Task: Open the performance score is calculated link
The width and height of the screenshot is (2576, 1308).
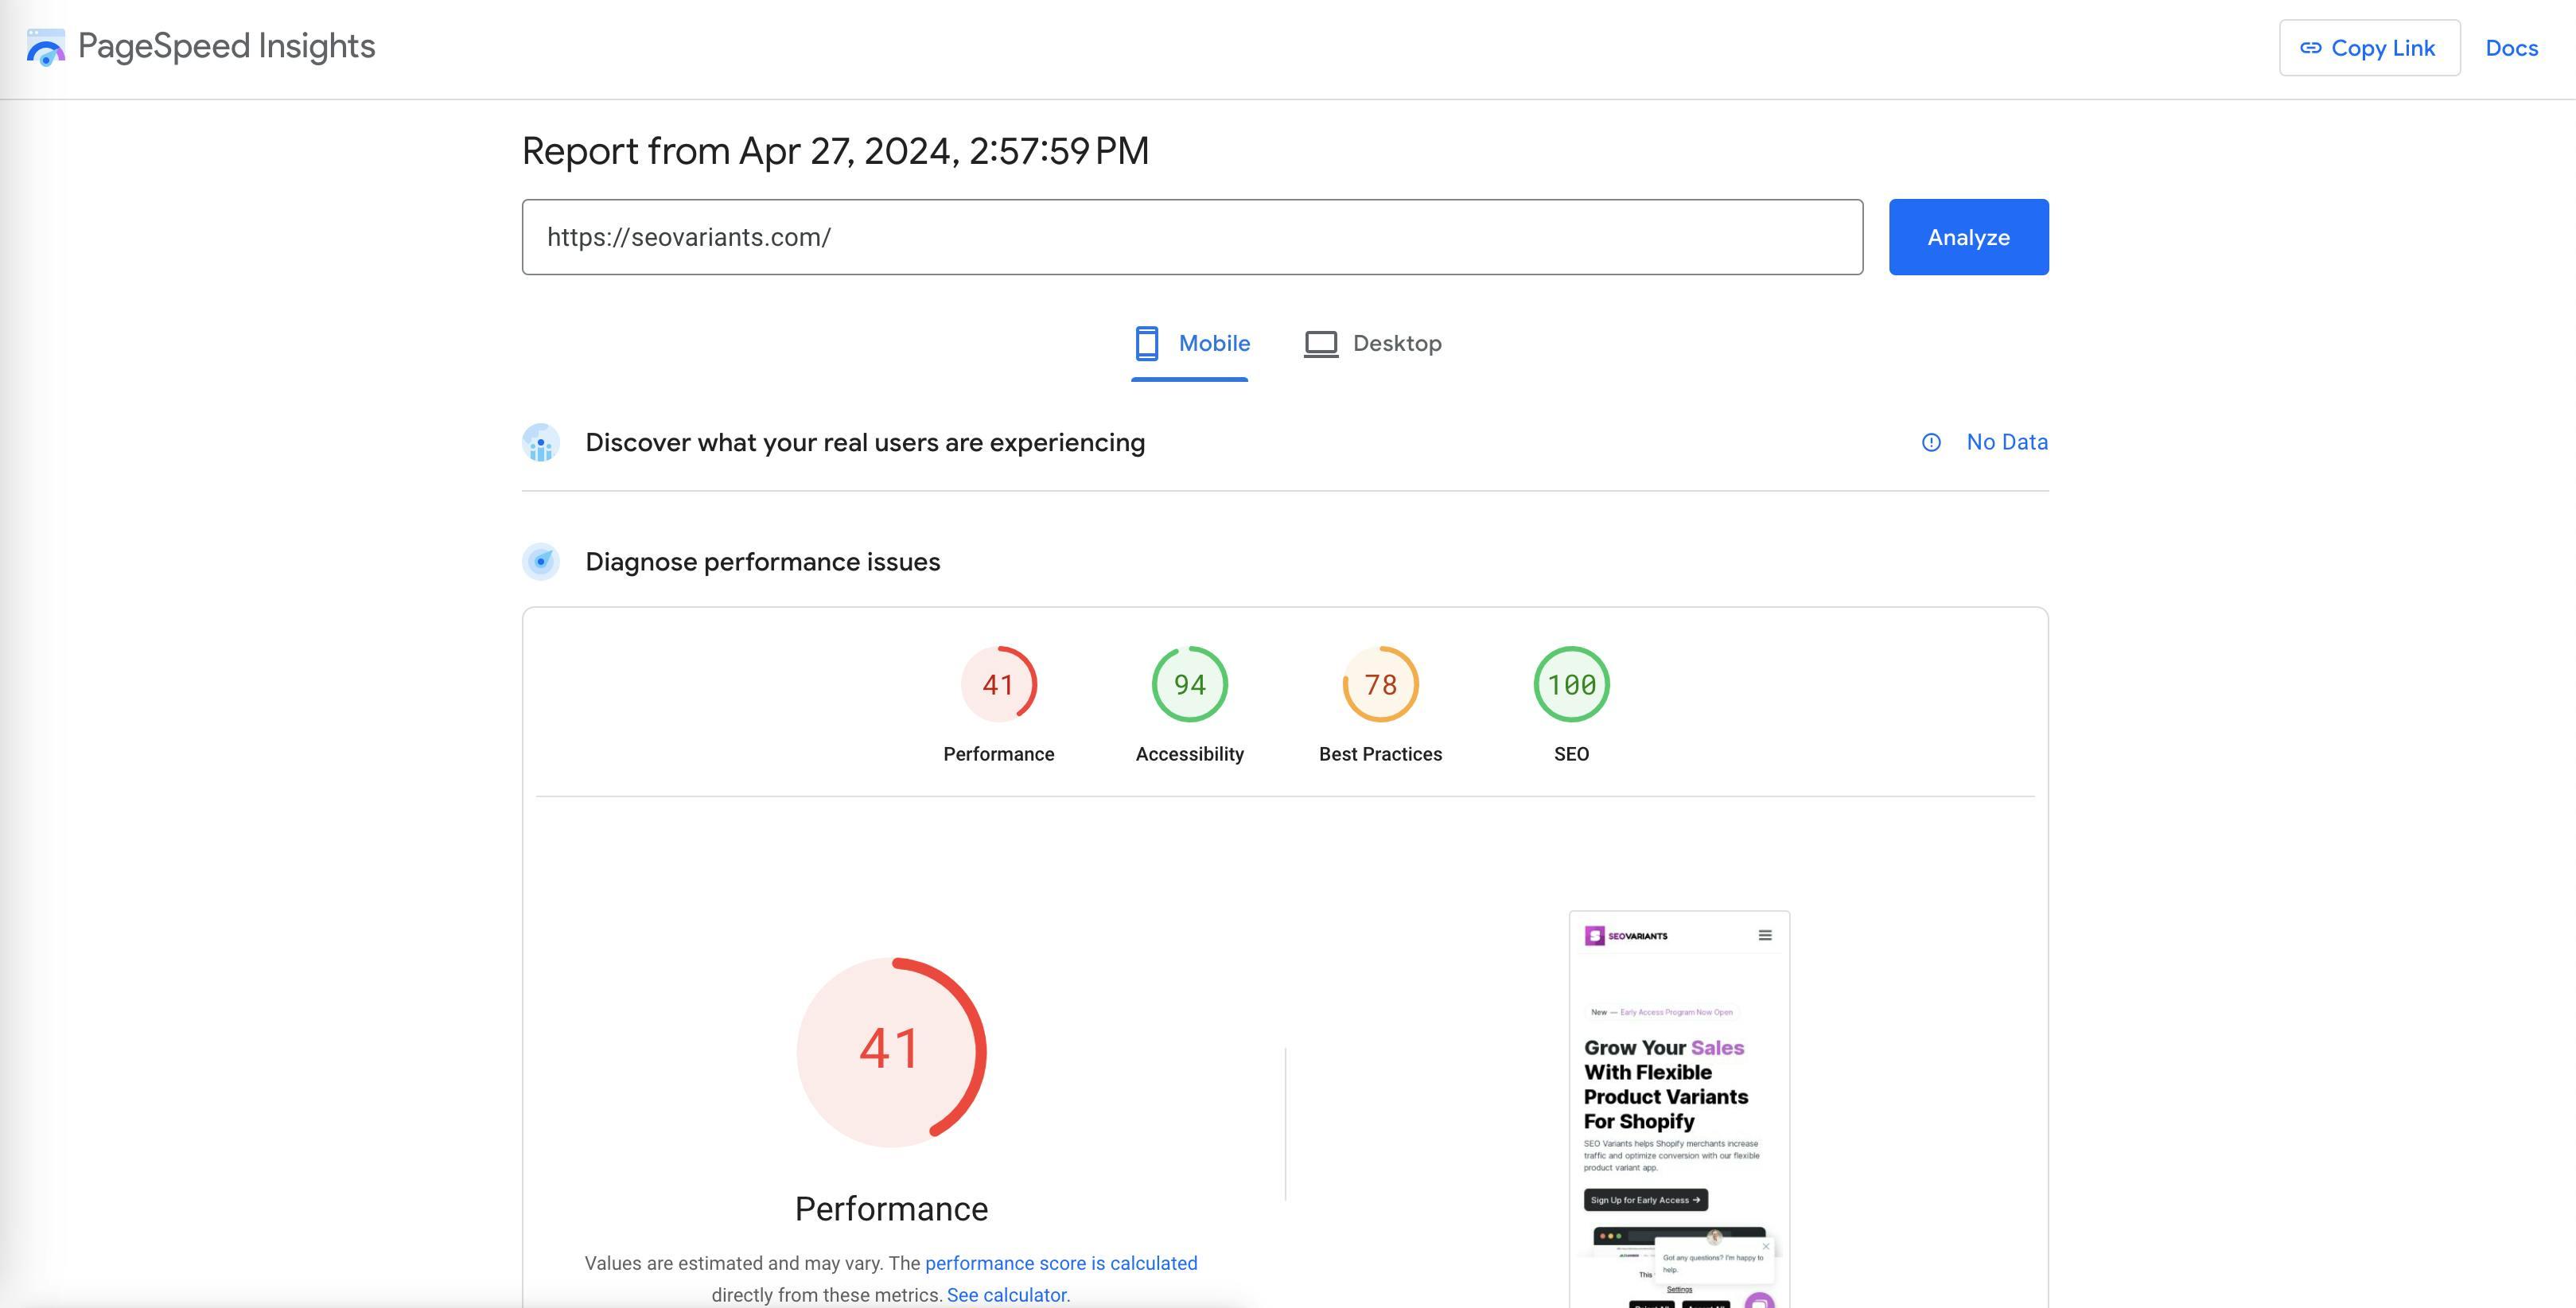Action: (x=1061, y=1263)
